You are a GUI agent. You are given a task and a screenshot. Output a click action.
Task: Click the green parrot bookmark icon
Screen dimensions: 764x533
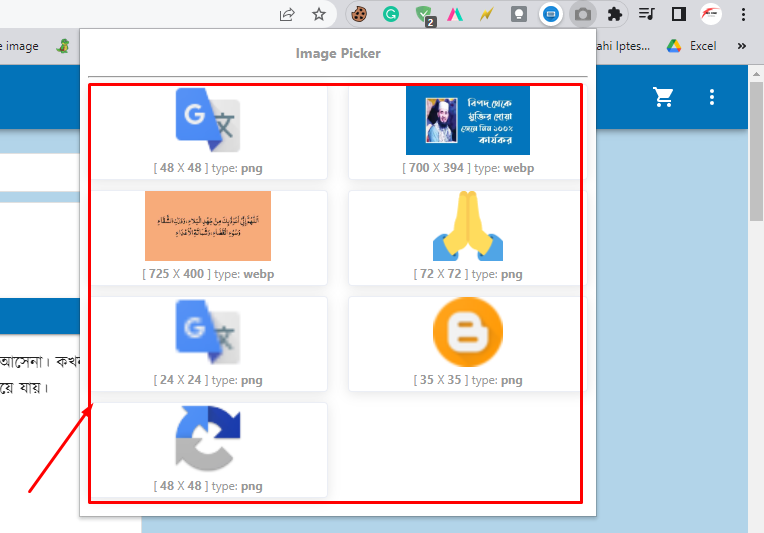click(x=63, y=46)
